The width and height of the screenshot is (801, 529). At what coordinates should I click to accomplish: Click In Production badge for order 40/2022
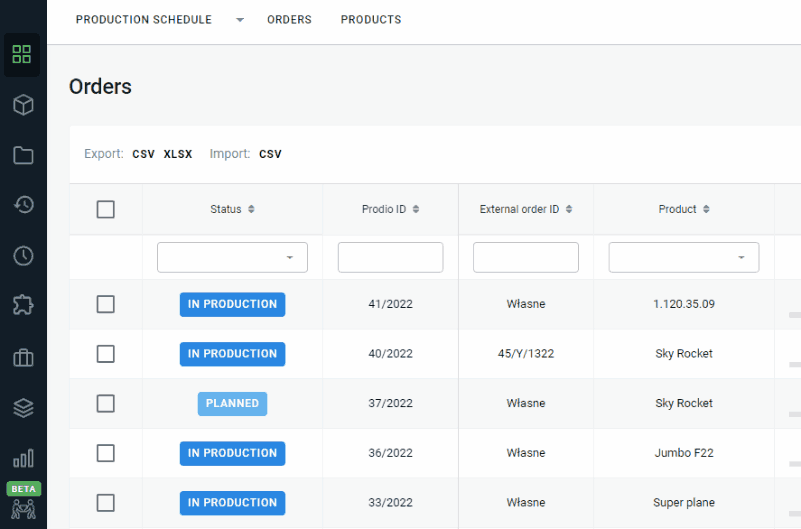click(x=232, y=354)
